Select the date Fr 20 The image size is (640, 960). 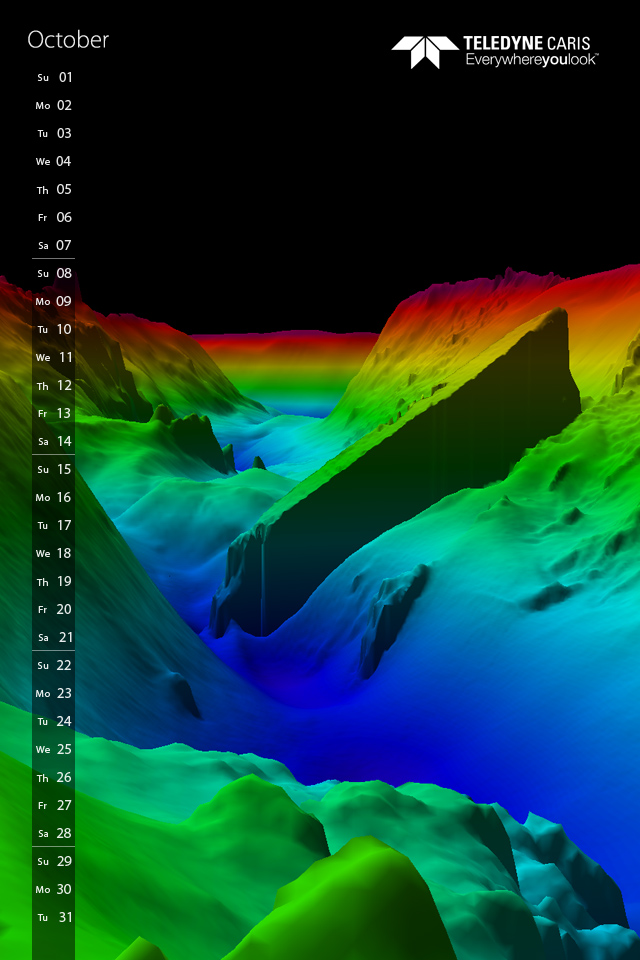[55, 609]
